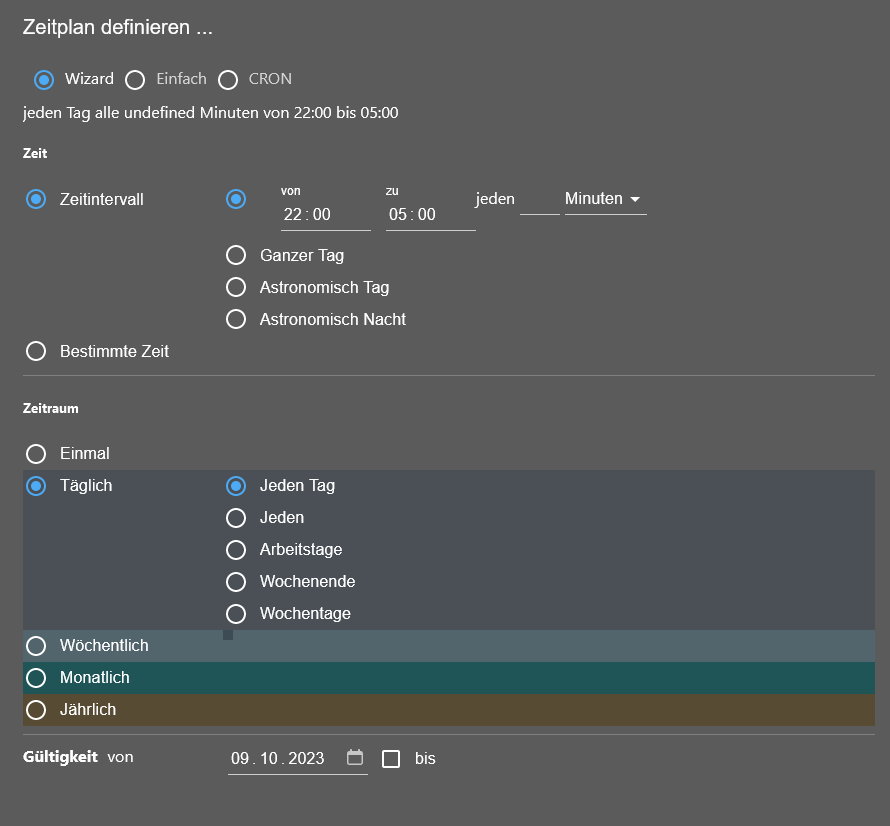This screenshot has height=826, width=890.
Task: Choose the CRON mode radio button
Action: [228, 80]
